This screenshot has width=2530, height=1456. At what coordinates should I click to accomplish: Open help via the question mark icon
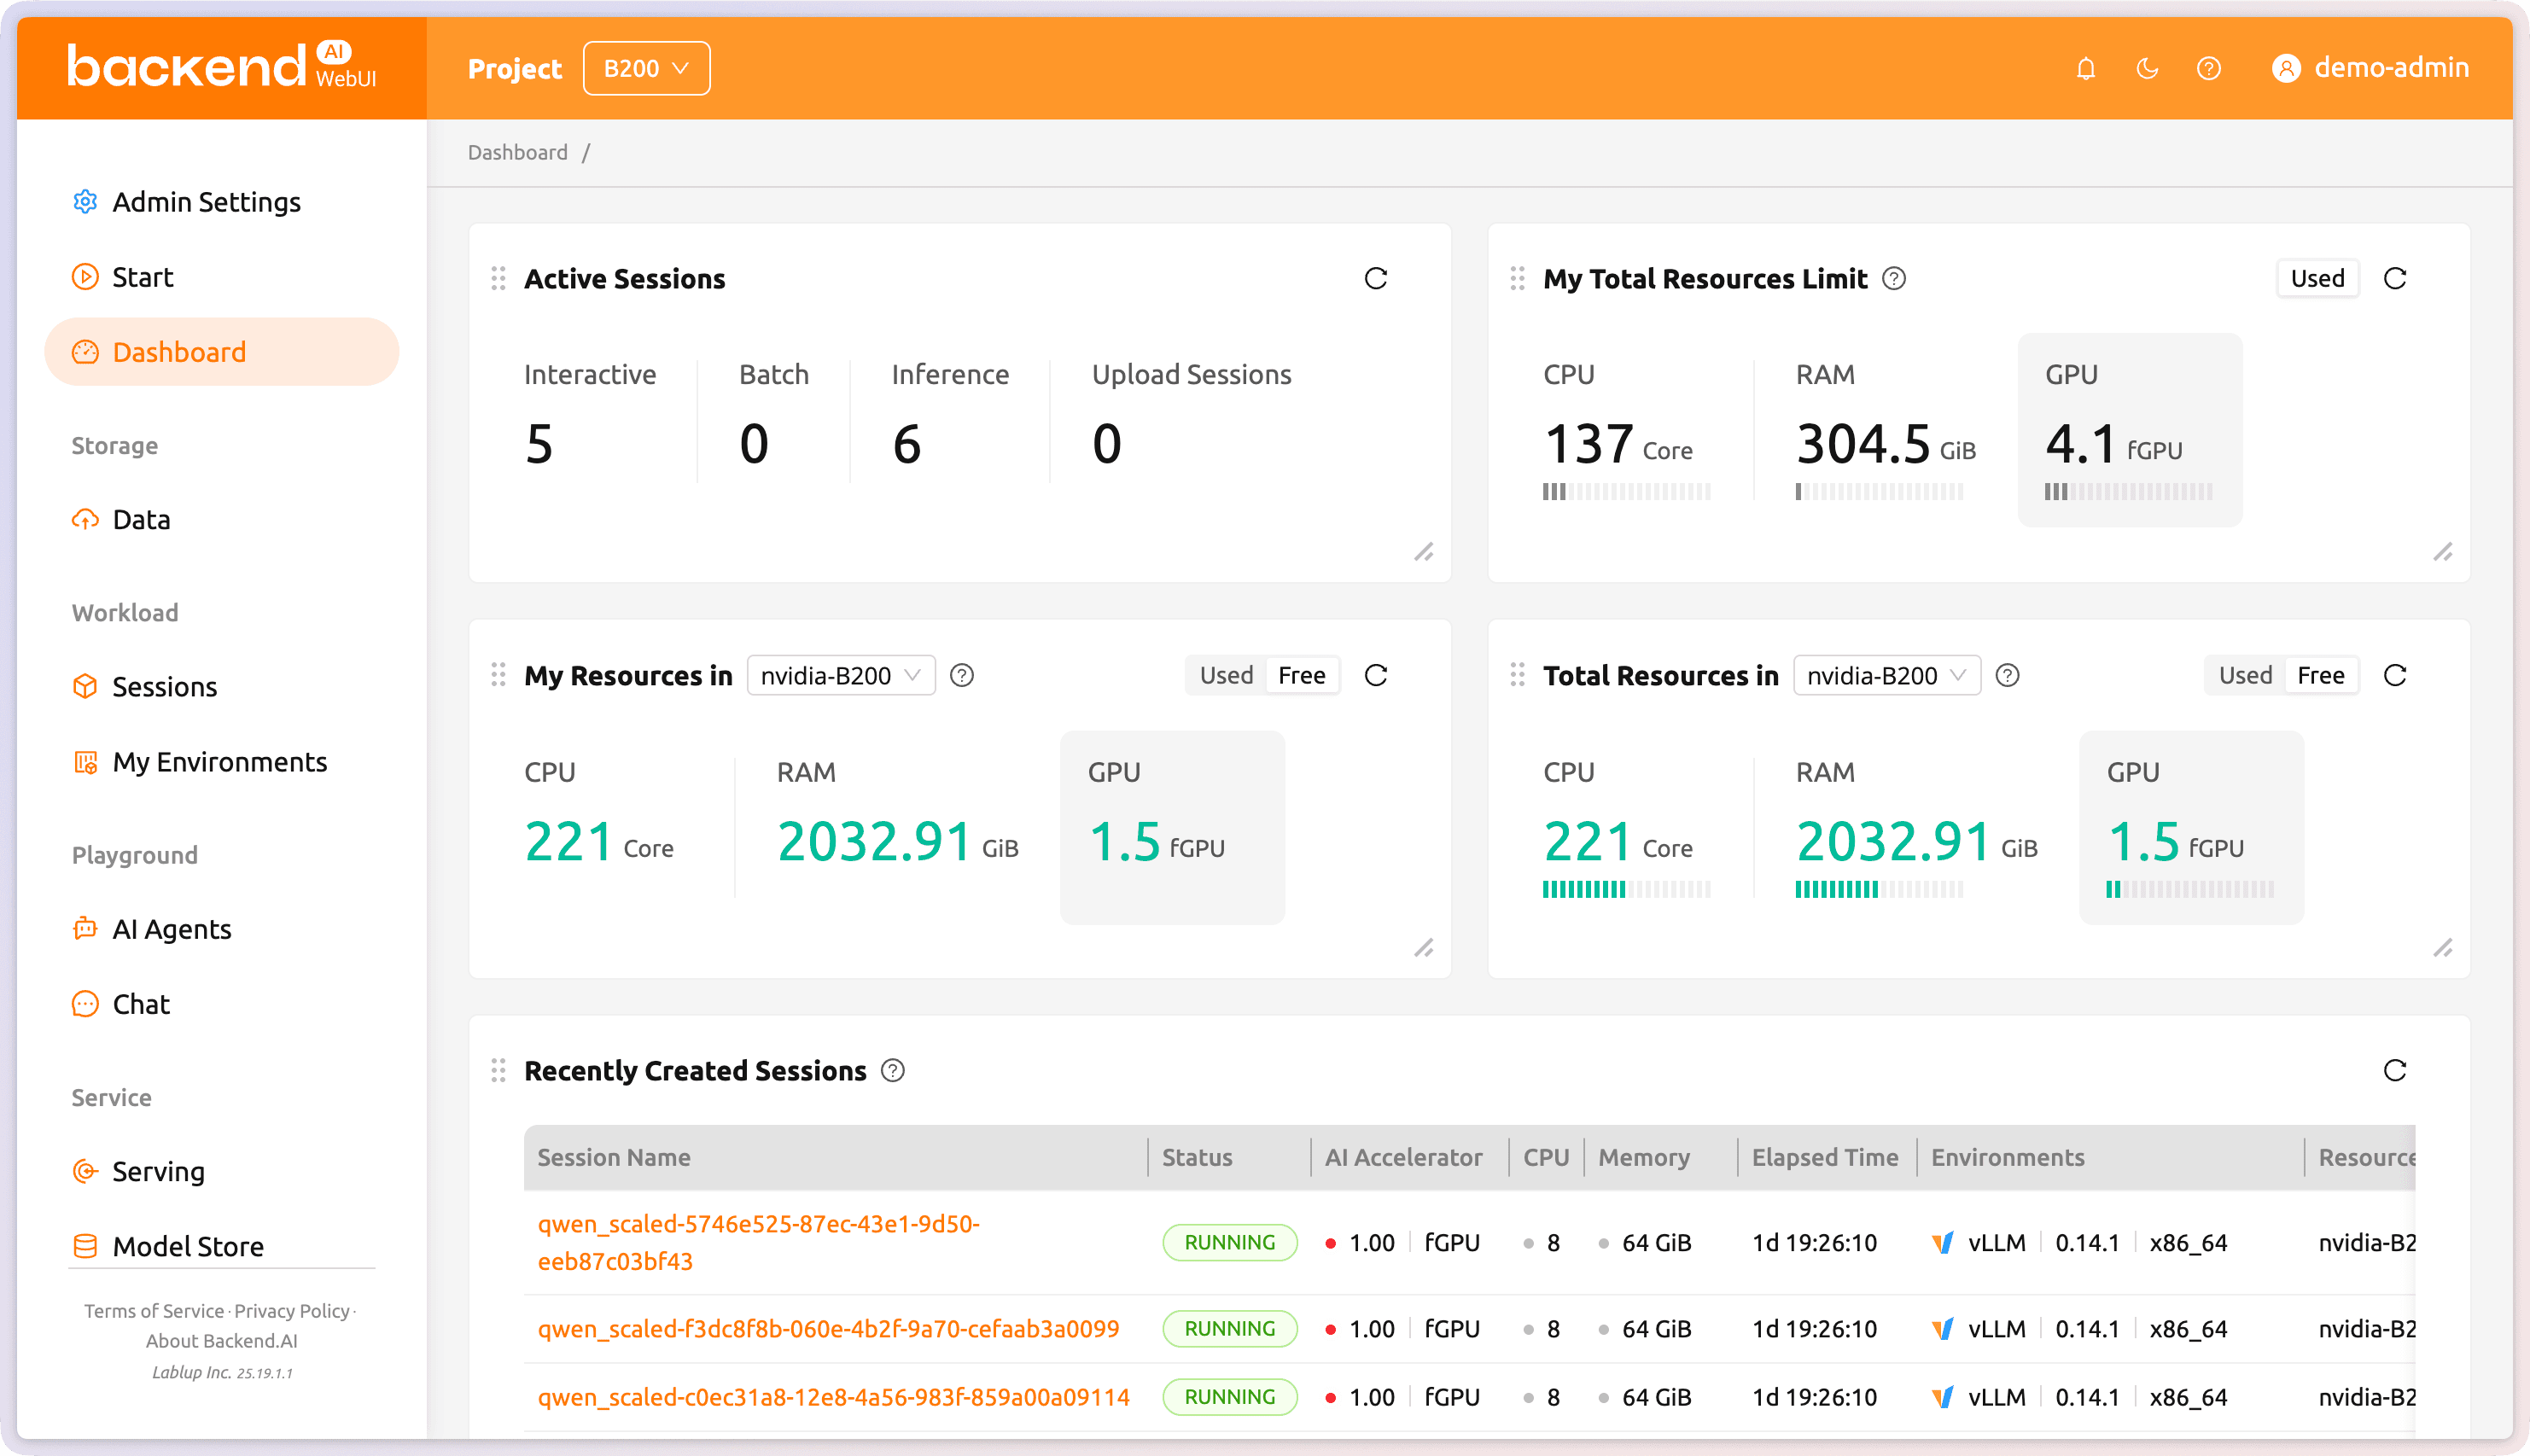coord(2209,67)
